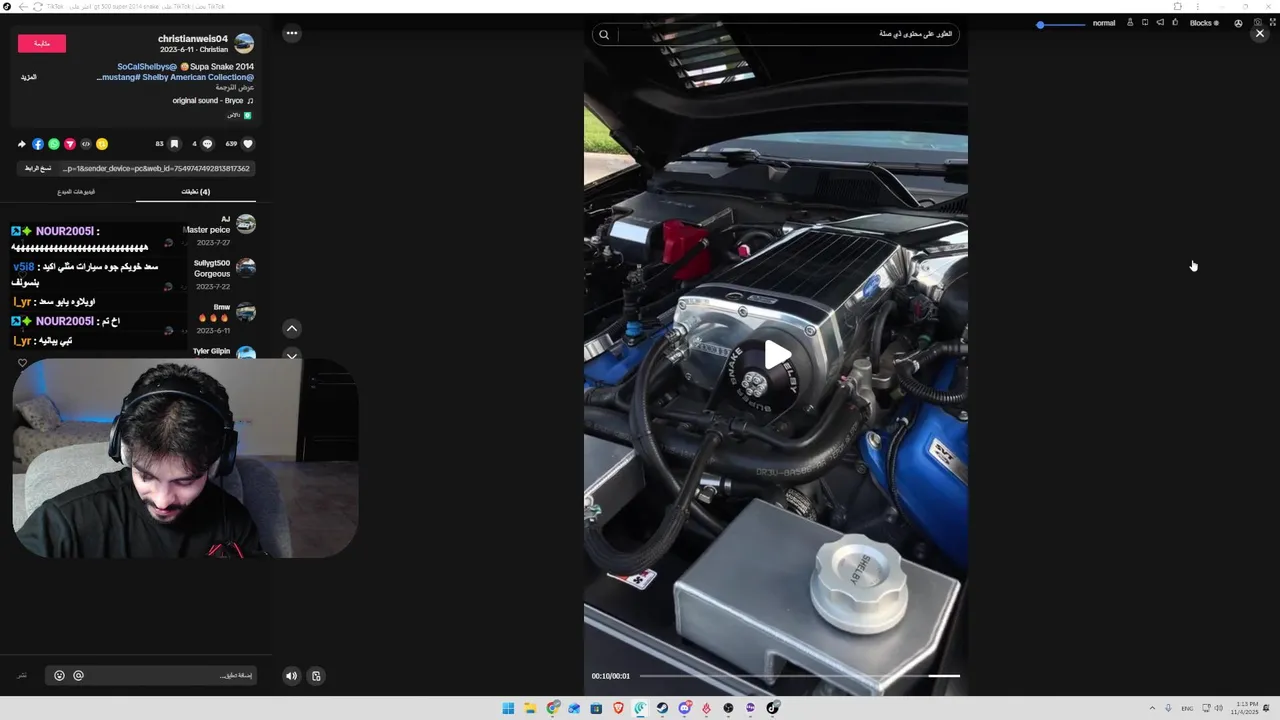Click the @ mention icon in the comment box
The width and height of the screenshot is (1280, 720).
tap(78, 676)
